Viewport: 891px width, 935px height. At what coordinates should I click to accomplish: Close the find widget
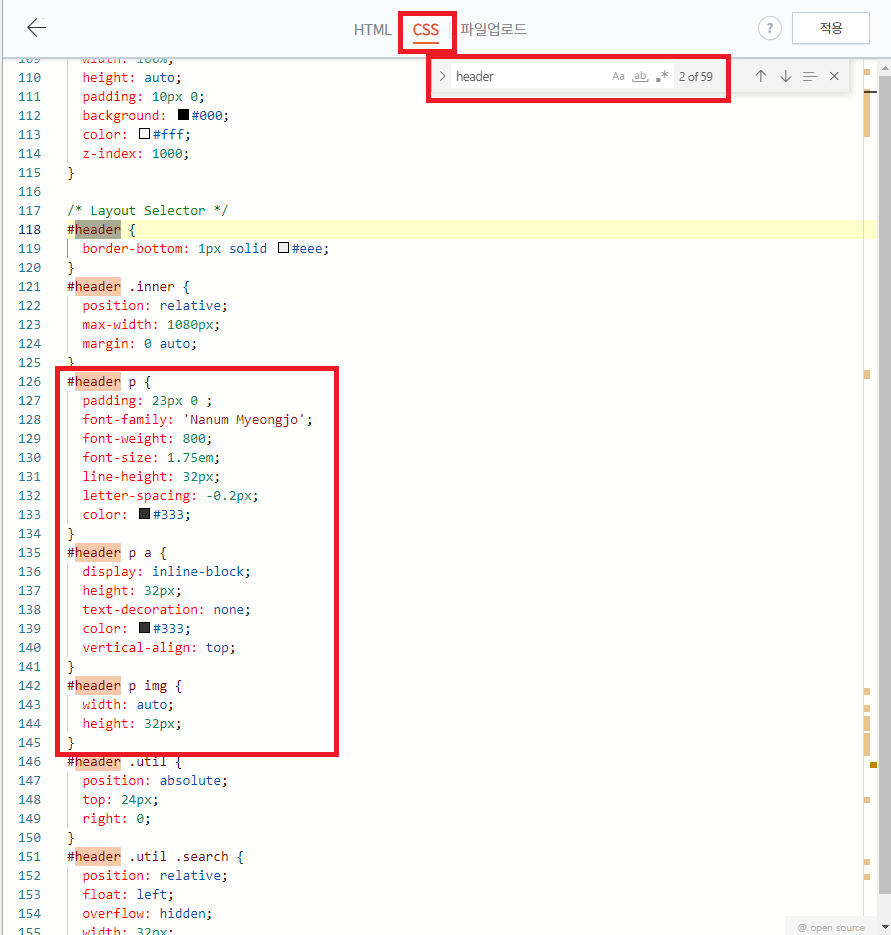point(834,76)
